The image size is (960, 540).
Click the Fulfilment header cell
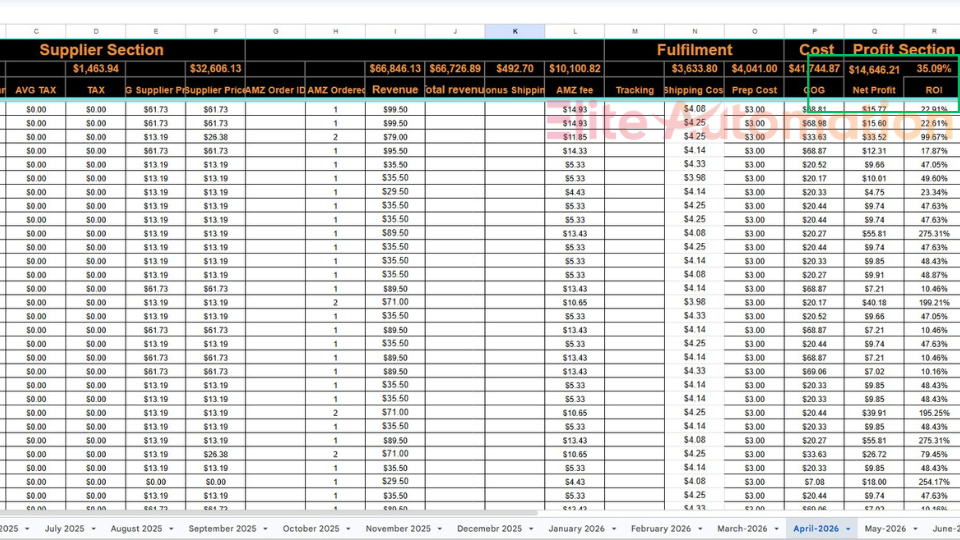[694, 50]
